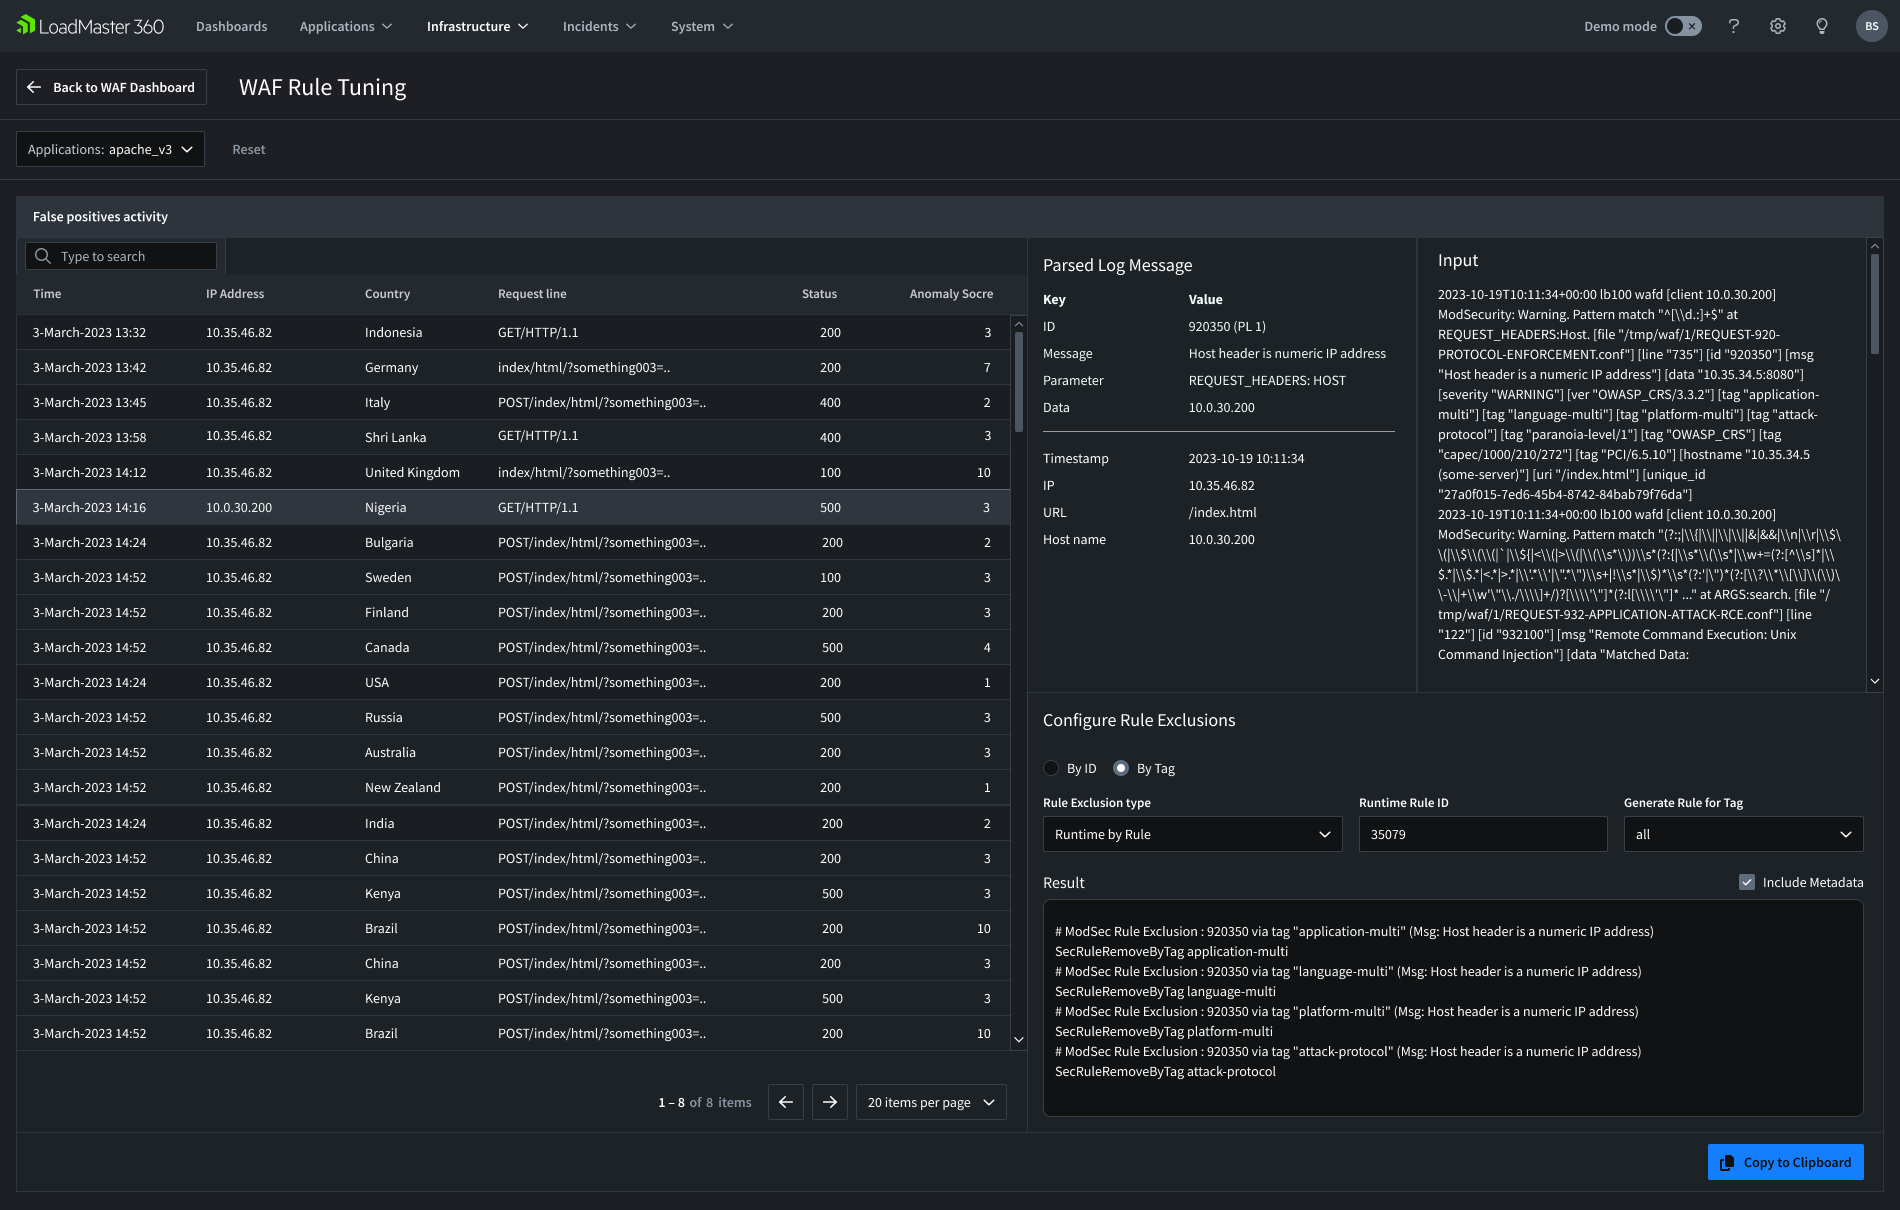Open the help question mark icon
The height and width of the screenshot is (1210, 1900).
click(x=1734, y=26)
